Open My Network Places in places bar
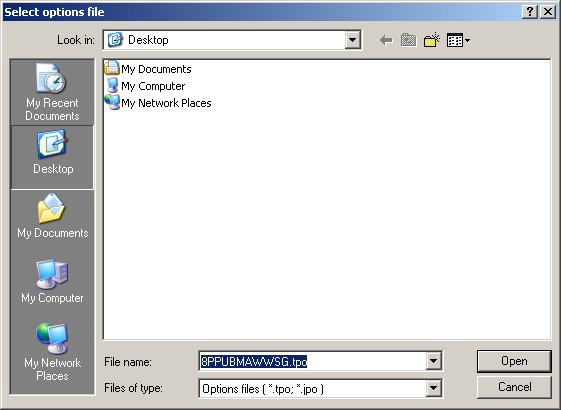561x410 pixels. [x=52, y=352]
